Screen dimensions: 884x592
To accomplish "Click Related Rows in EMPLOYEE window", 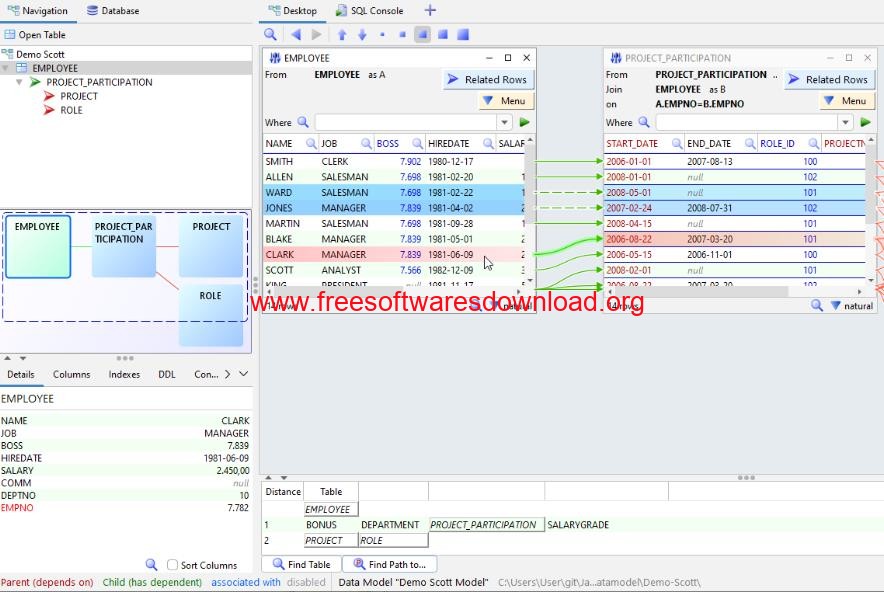I will (x=488, y=79).
